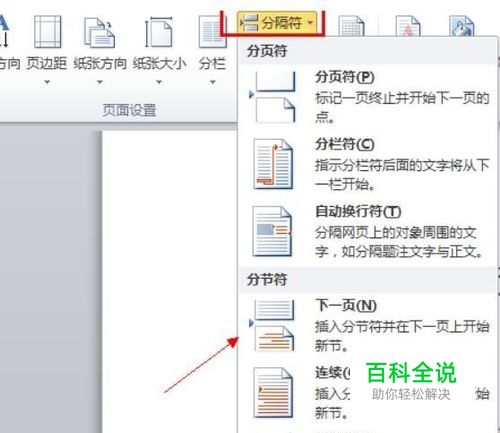Select the 下一页(N) section break option
Viewport: 500px width, 433px height.
pos(367,326)
